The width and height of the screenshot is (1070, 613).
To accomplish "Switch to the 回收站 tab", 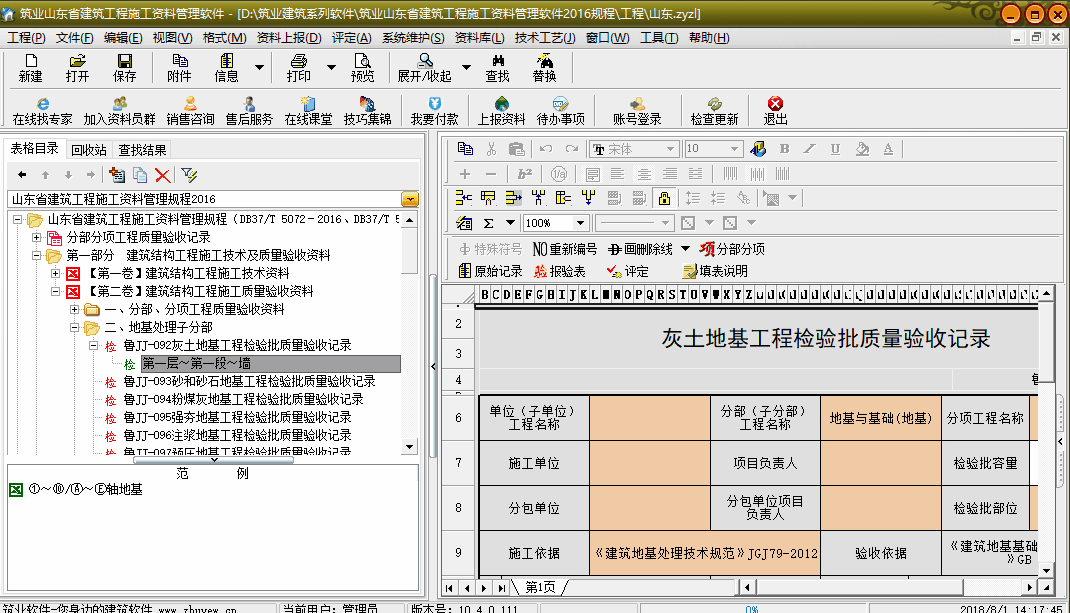I will [88, 150].
